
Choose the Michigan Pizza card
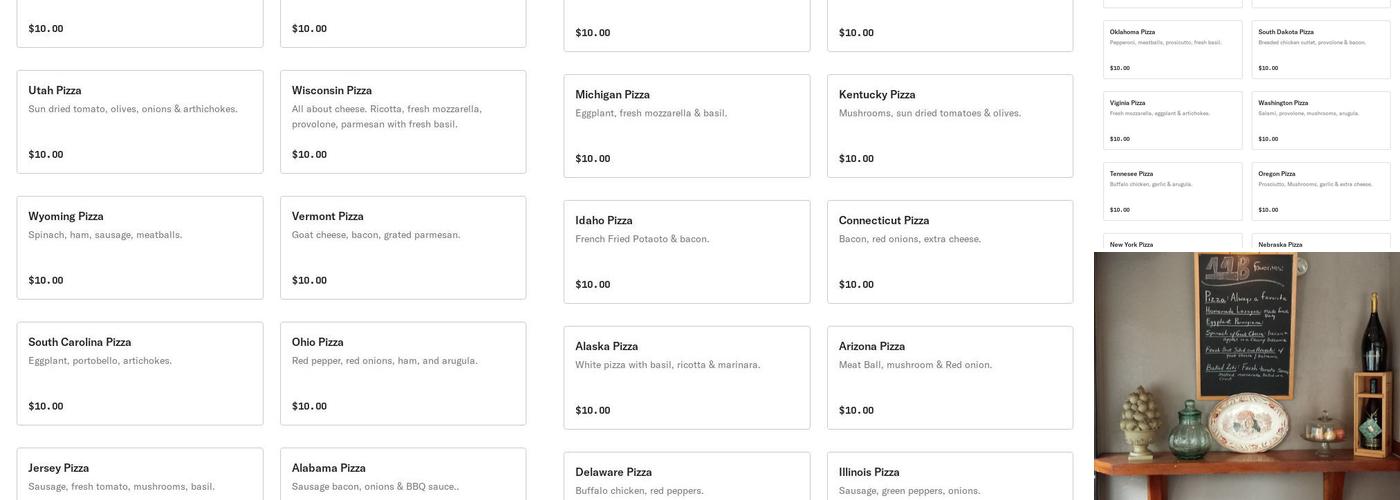687,126
